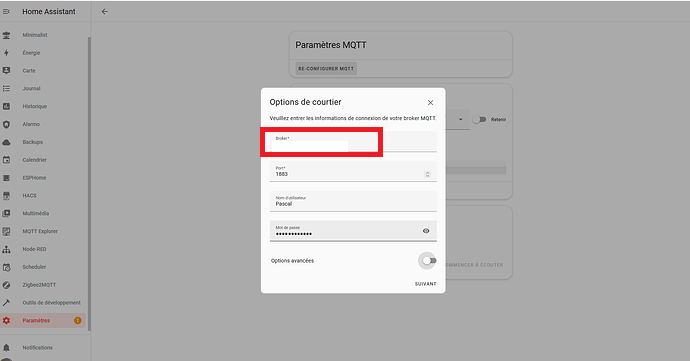Viewport: 690px width, 361px height.
Task: Open the QoS dropdown arrow beside Retenir
Action: (x=460, y=119)
